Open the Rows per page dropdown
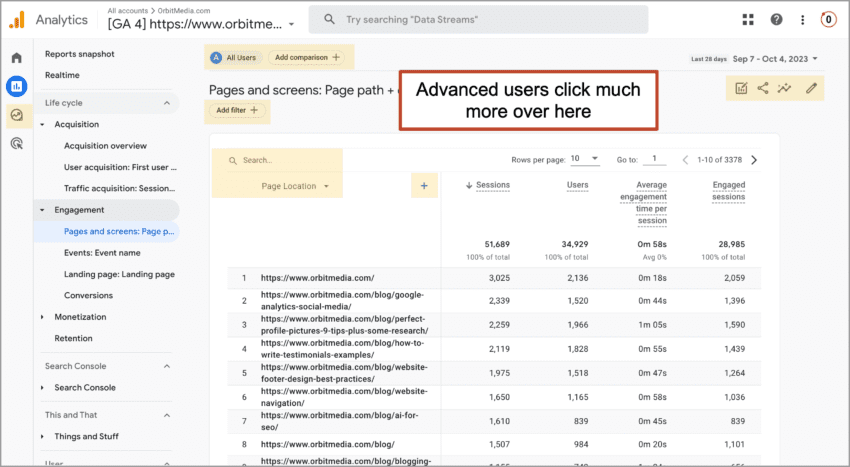This screenshot has width=850, height=467. tap(585, 159)
